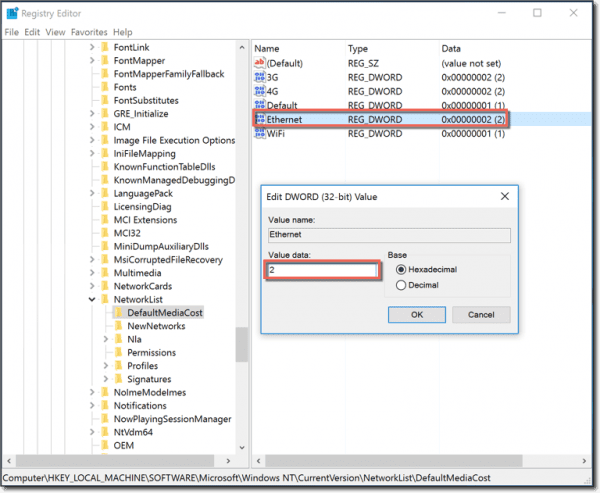This screenshot has width=600, height=493.
Task: Click the WiFi DWORD value icon
Action: click(x=260, y=133)
